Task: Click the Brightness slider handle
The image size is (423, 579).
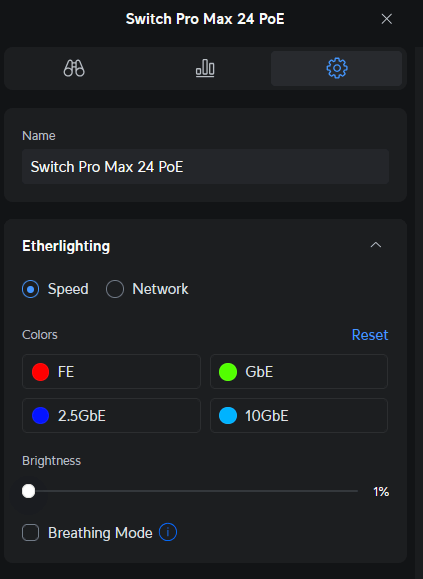Action: click(28, 491)
